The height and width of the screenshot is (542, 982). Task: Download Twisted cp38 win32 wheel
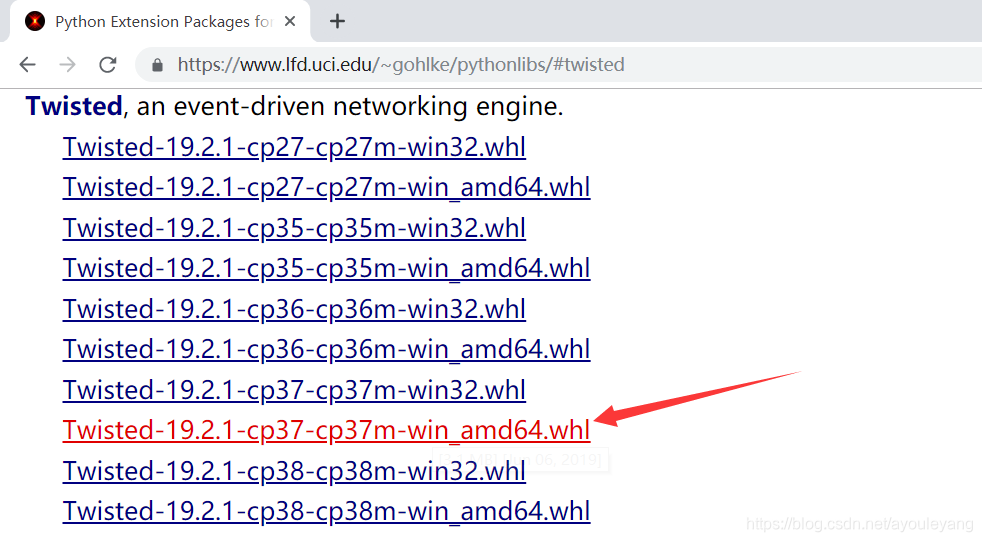(294, 471)
